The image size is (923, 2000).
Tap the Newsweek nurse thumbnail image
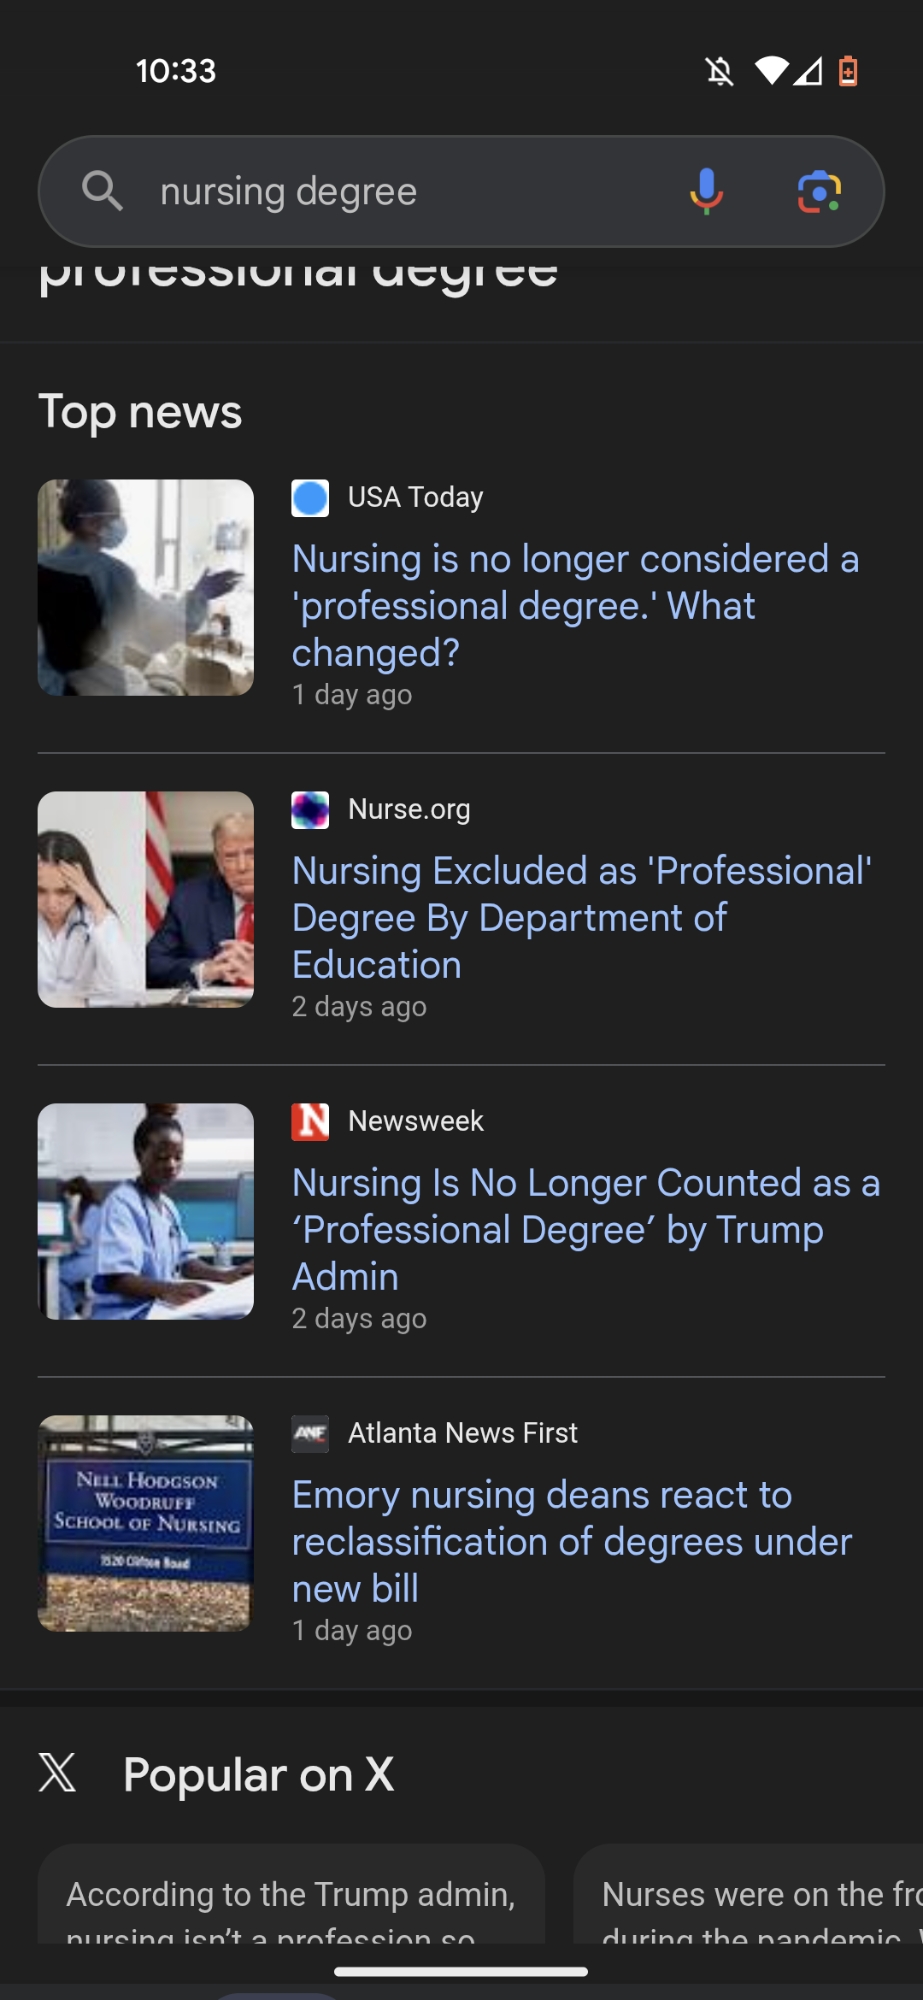point(146,1212)
